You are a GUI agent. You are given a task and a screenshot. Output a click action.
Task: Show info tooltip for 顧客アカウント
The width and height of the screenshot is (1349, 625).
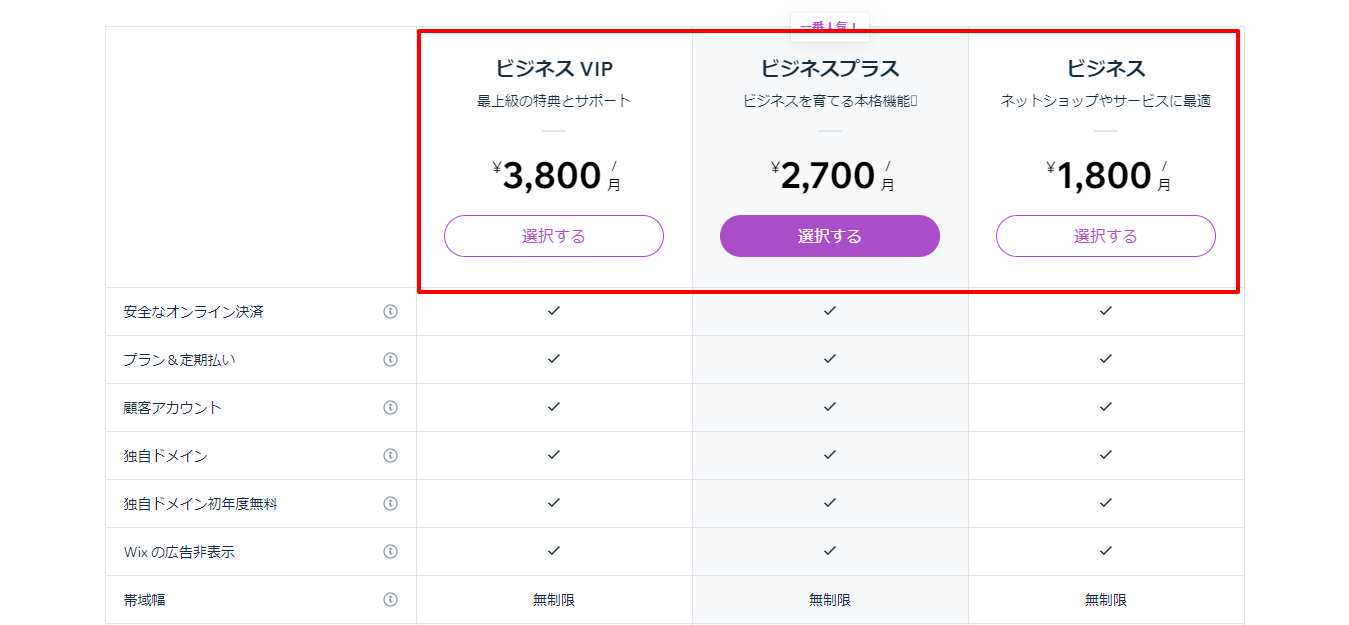pos(390,408)
